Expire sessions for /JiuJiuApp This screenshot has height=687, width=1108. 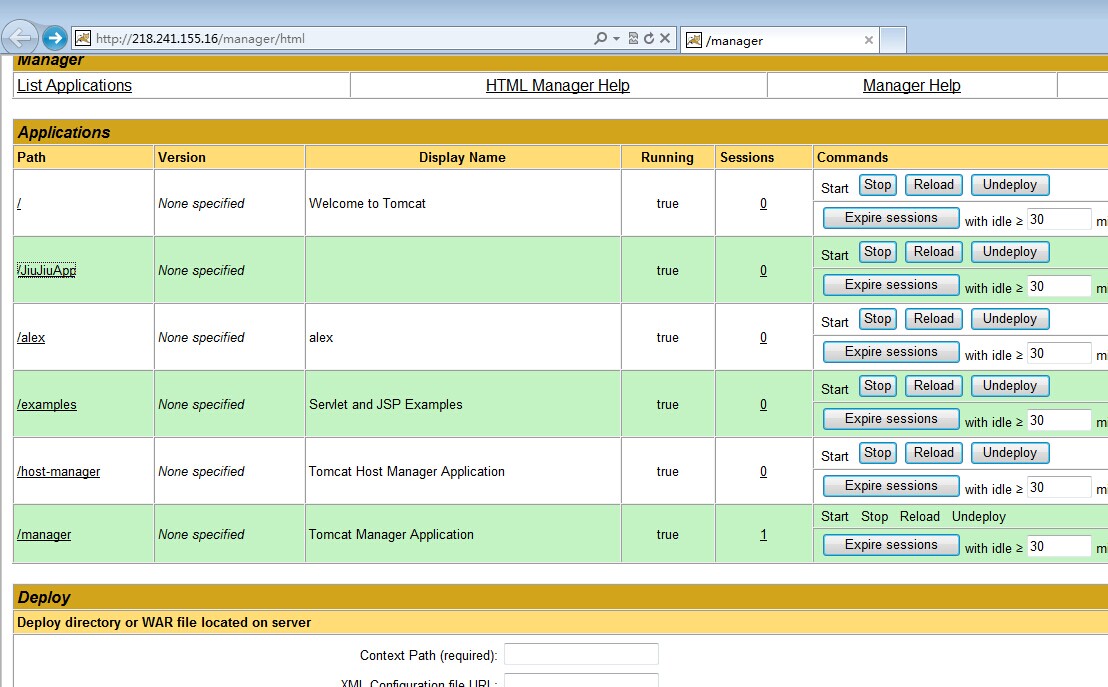click(891, 285)
